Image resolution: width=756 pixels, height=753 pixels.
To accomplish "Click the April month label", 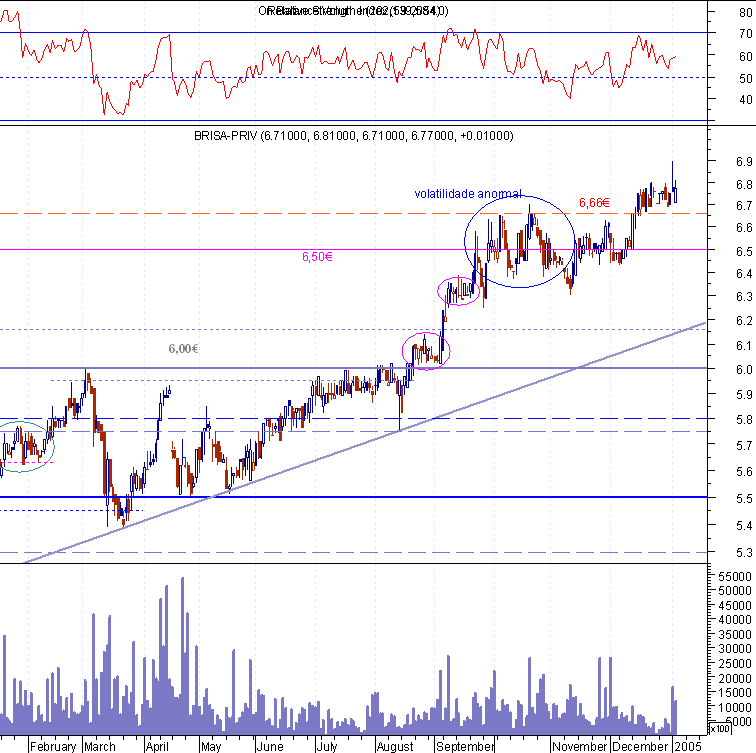I will (x=157, y=746).
